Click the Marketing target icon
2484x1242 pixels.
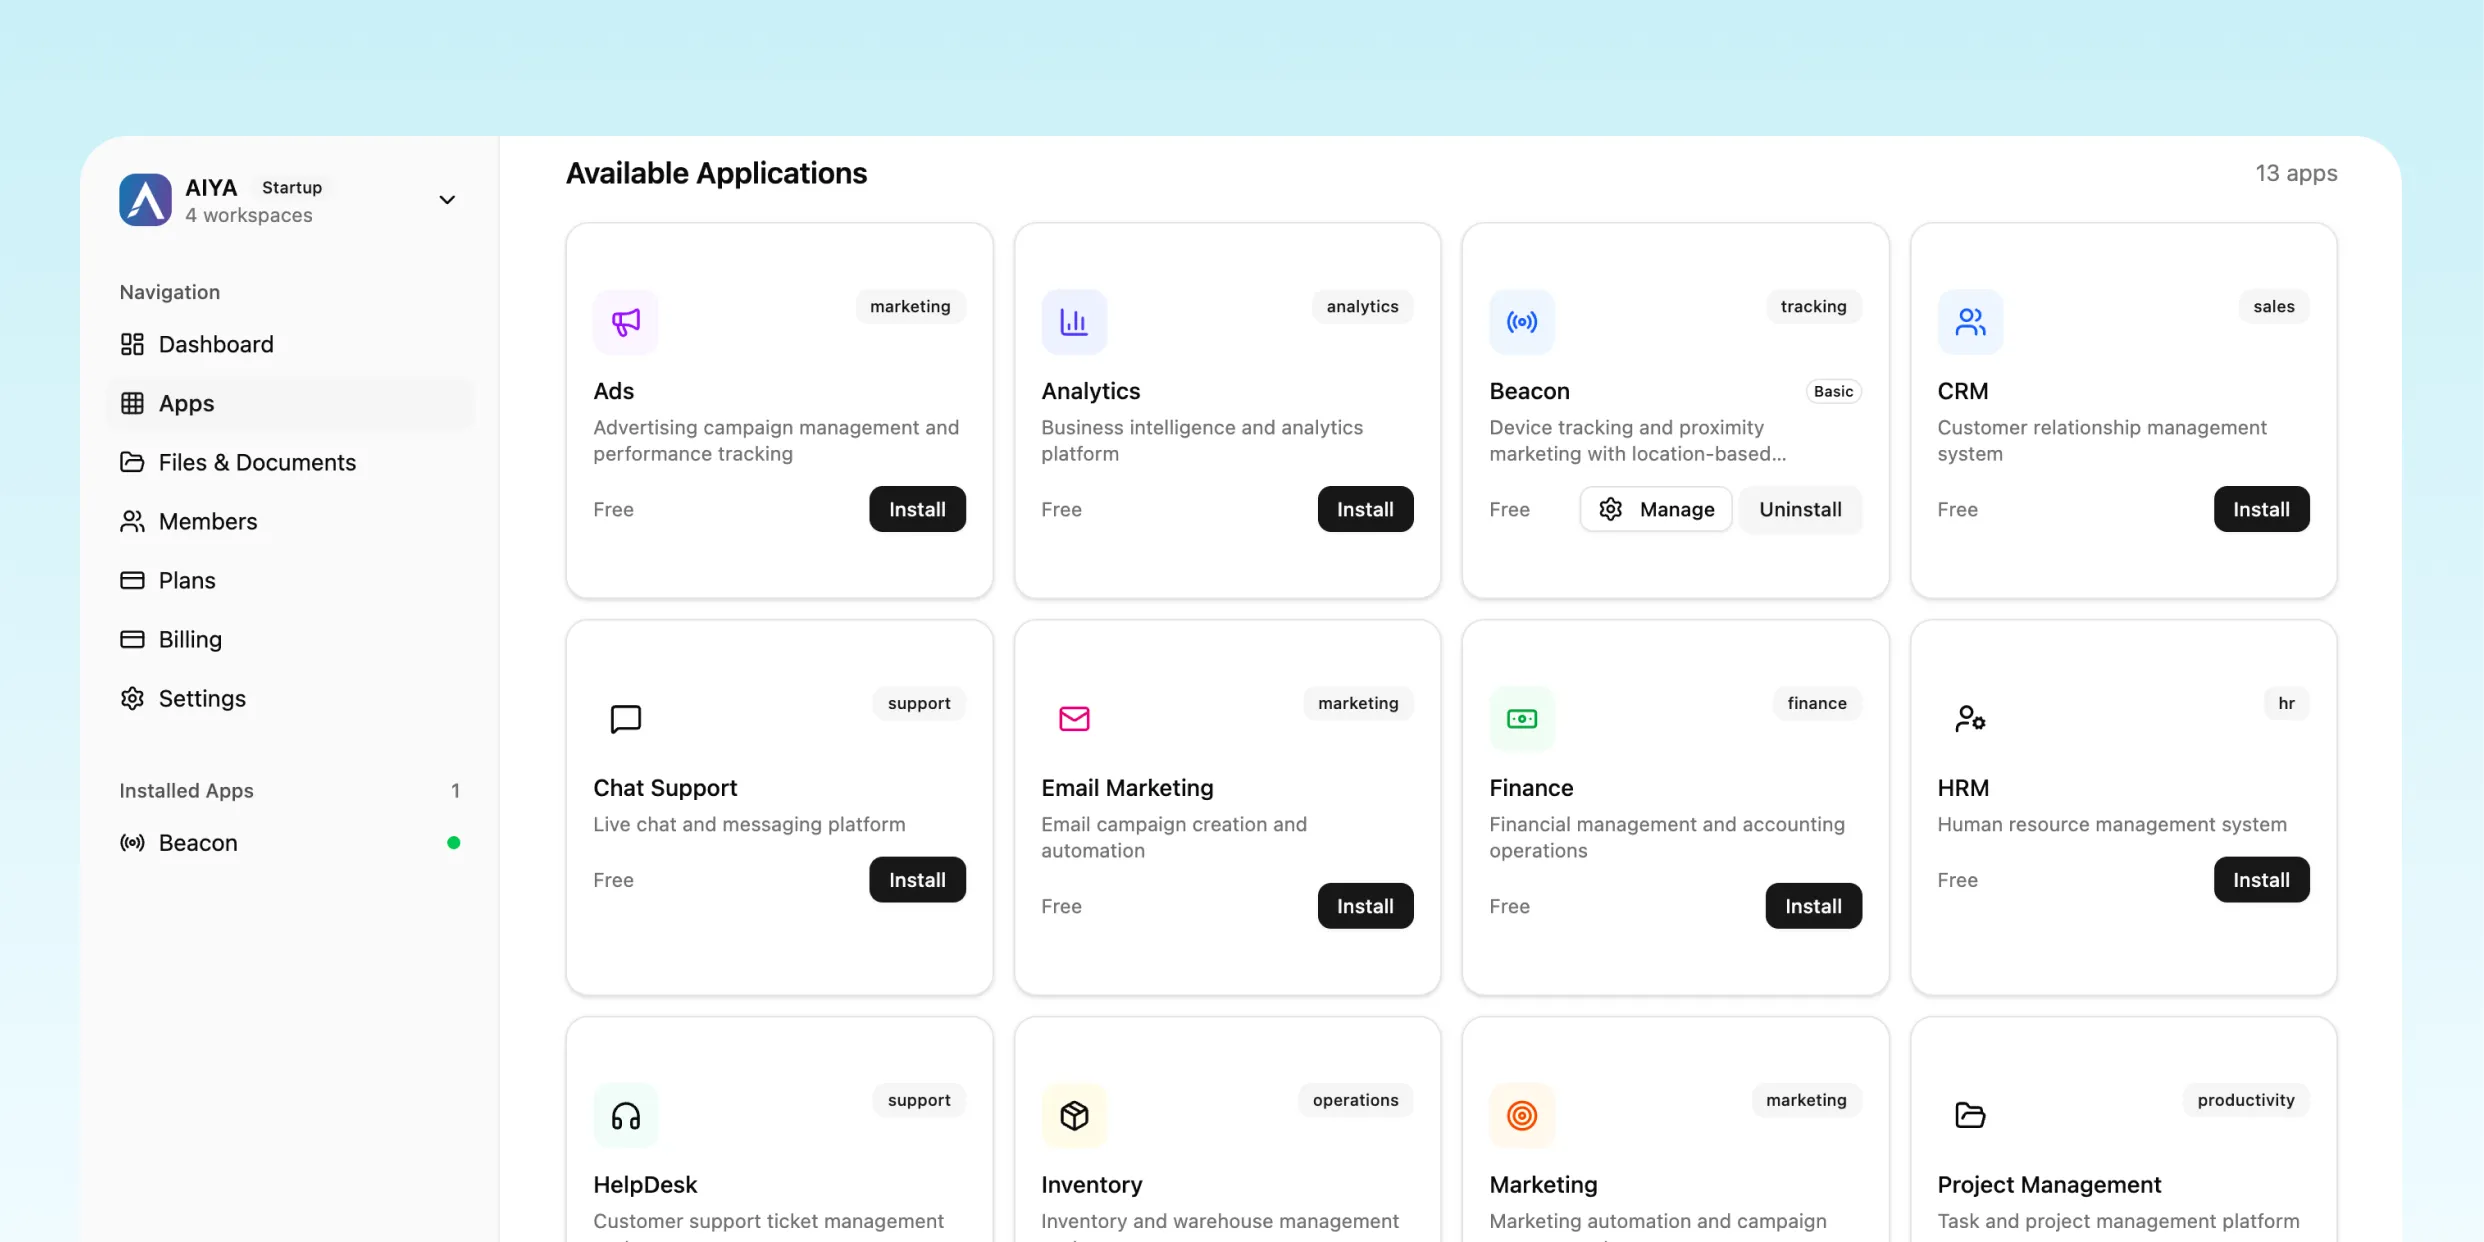click(x=1521, y=1115)
